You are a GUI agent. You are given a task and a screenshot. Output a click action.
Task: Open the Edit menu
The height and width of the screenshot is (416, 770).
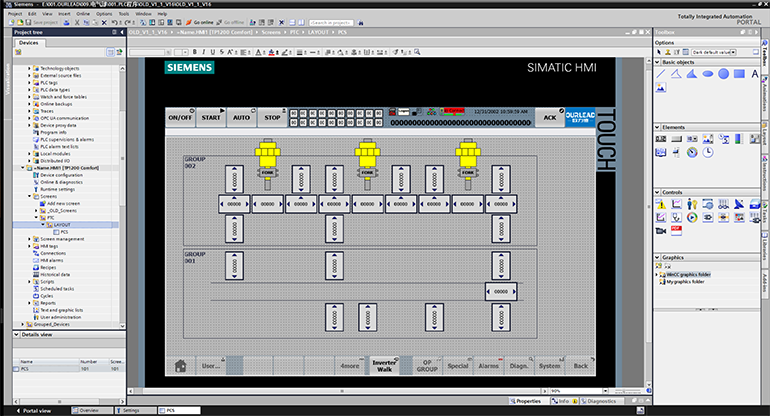click(32, 14)
